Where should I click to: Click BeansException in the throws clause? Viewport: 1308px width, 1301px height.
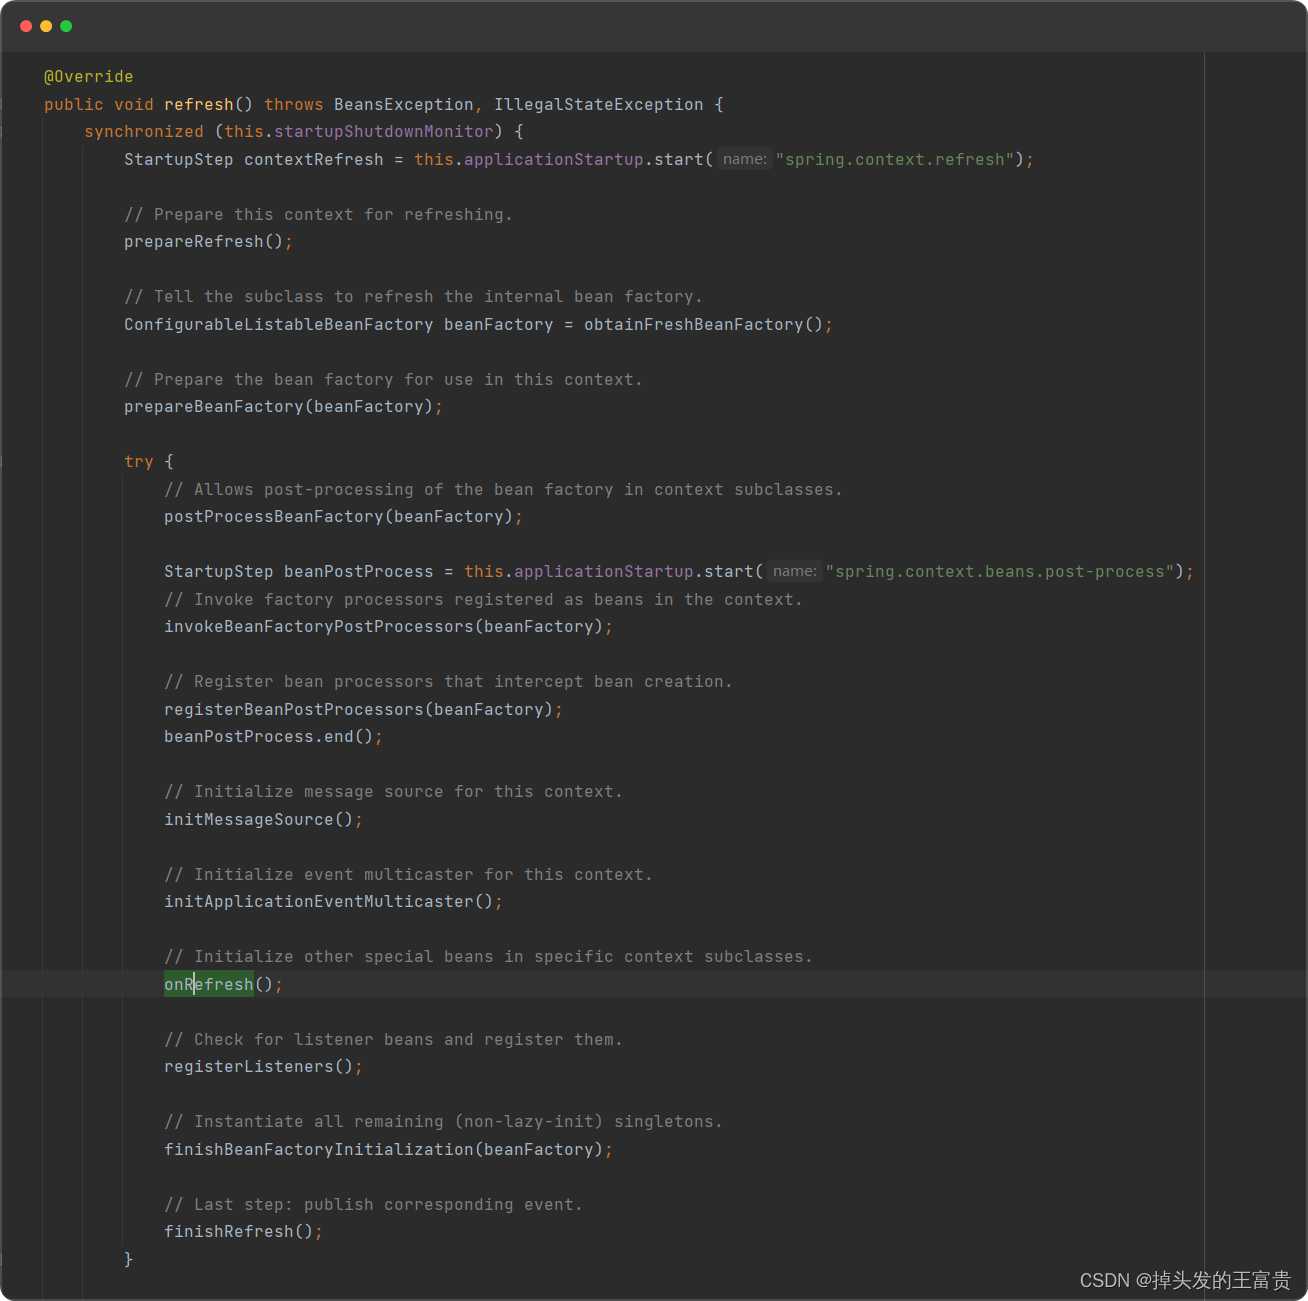click(404, 105)
